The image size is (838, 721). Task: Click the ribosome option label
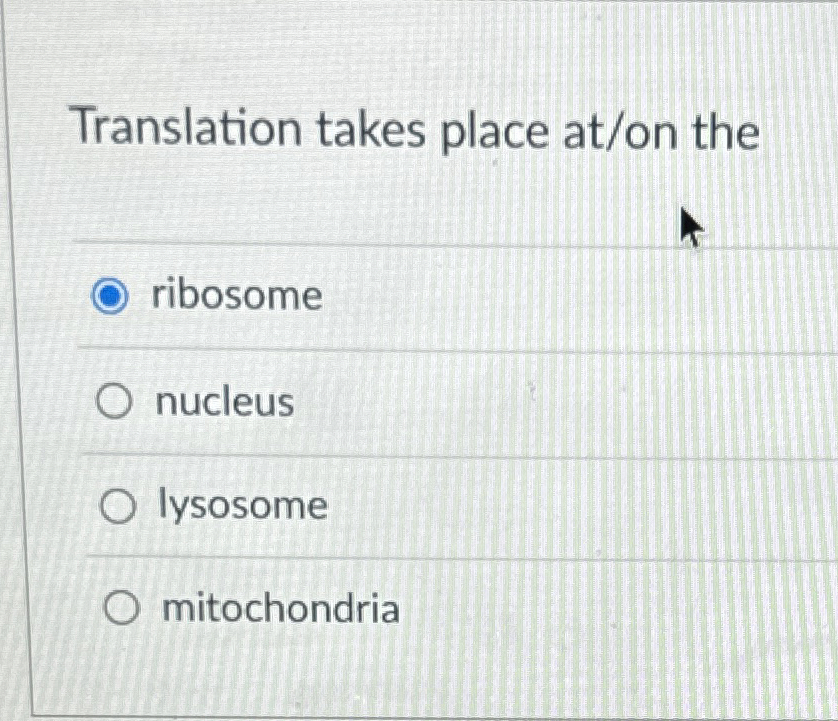[236, 295]
